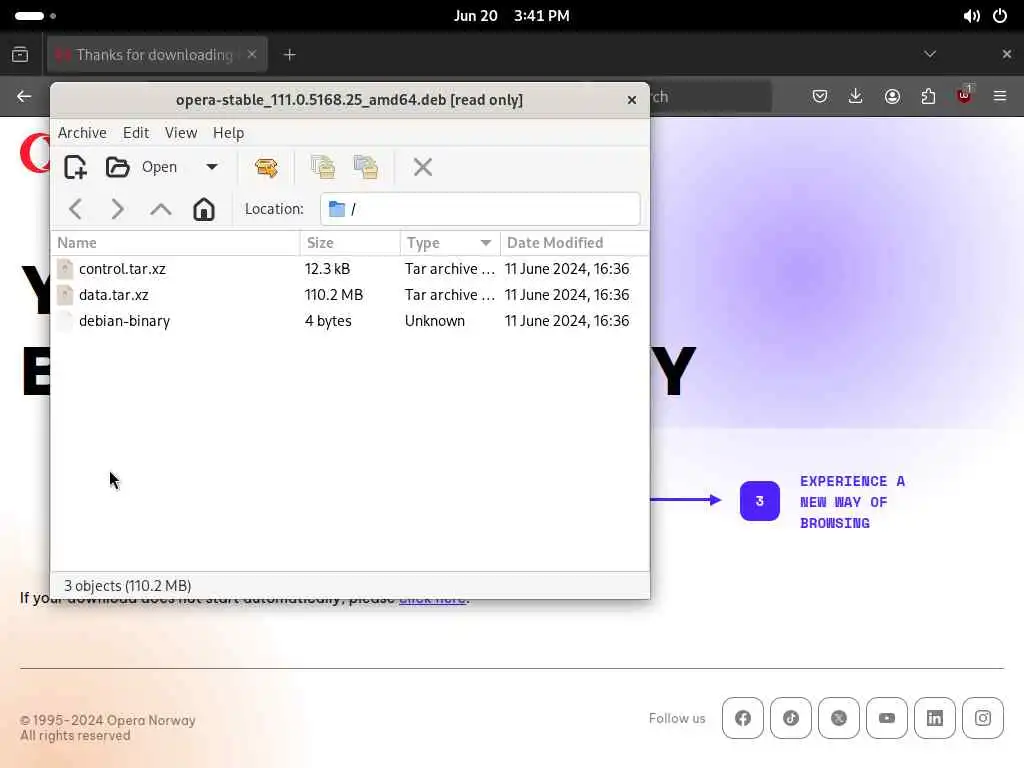The height and width of the screenshot is (768, 1024).
Task: Click the download 'click here' link
Action: pos(432,598)
